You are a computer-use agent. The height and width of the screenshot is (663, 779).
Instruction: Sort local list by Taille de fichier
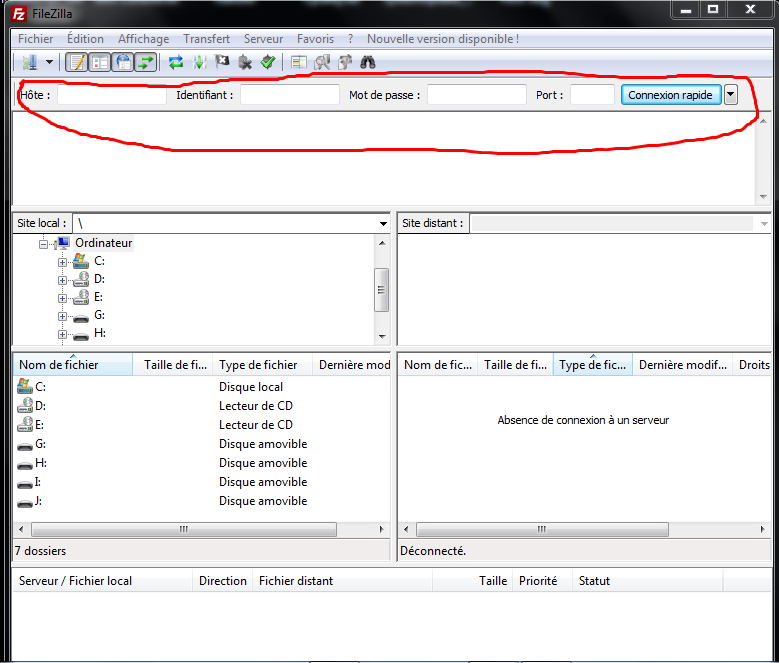pyautogui.click(x=173, y=365)
